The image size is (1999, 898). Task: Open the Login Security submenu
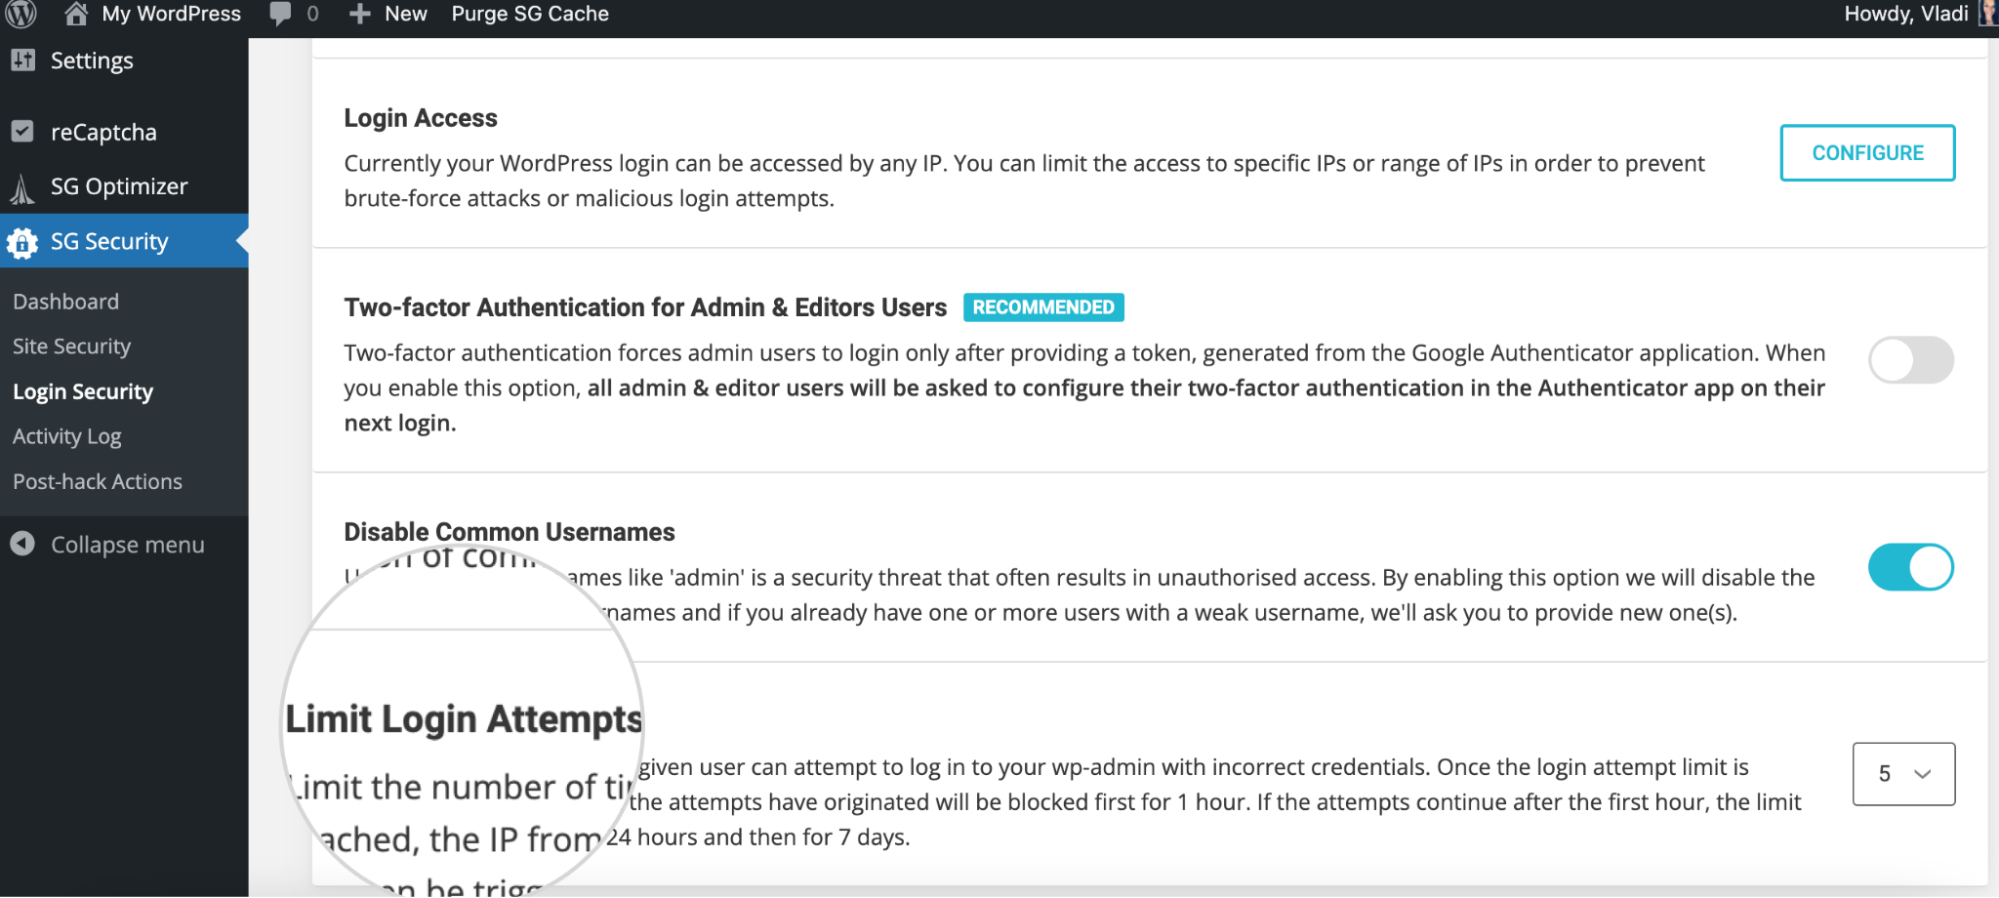[83, 392]
